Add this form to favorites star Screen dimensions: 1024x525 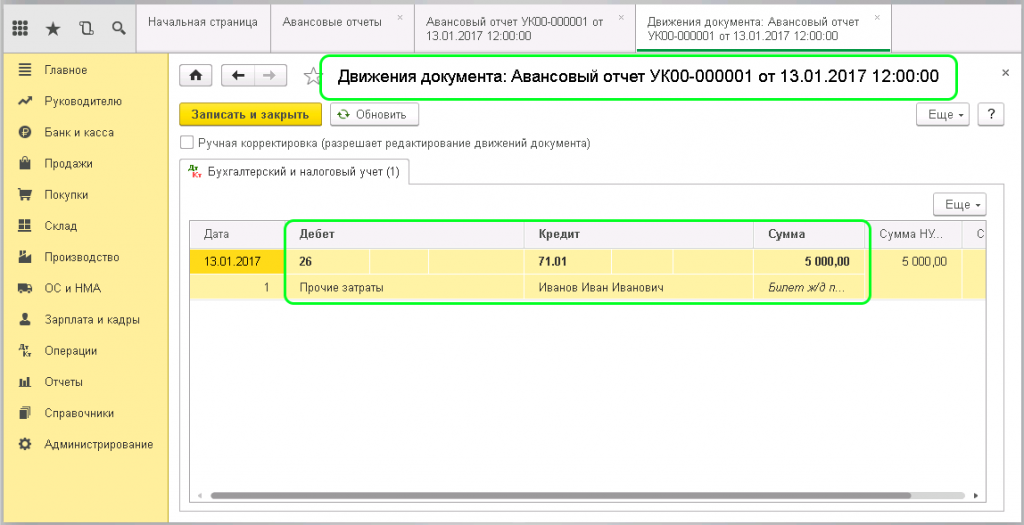(313, 76)
